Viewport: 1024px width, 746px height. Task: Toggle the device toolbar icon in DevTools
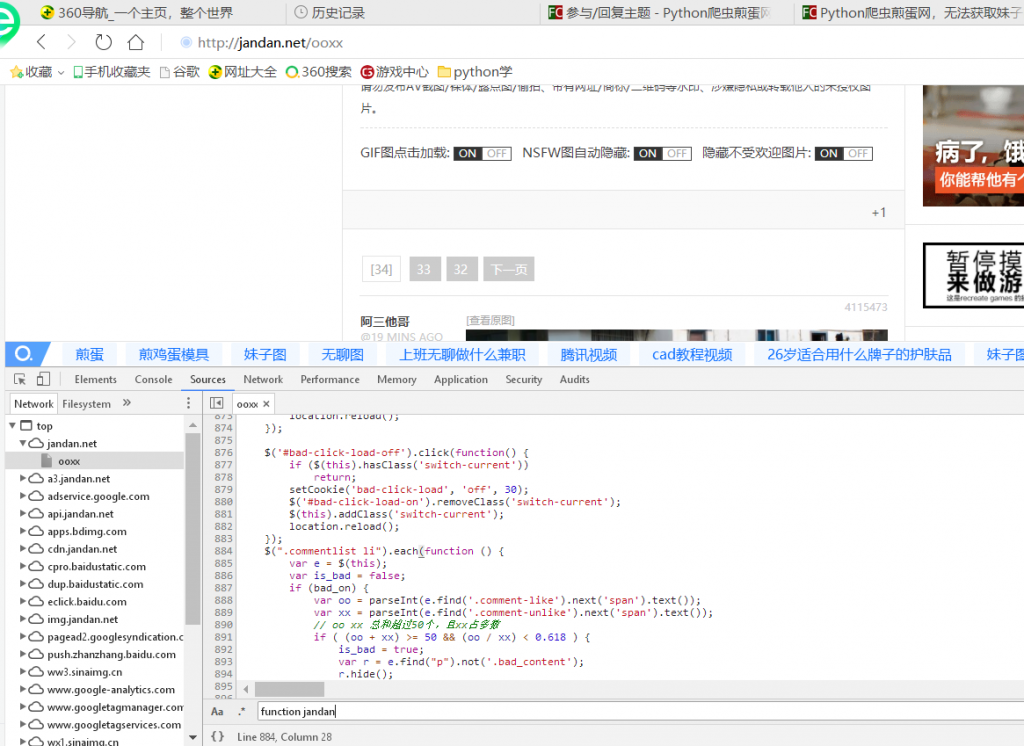pos(43,379)
